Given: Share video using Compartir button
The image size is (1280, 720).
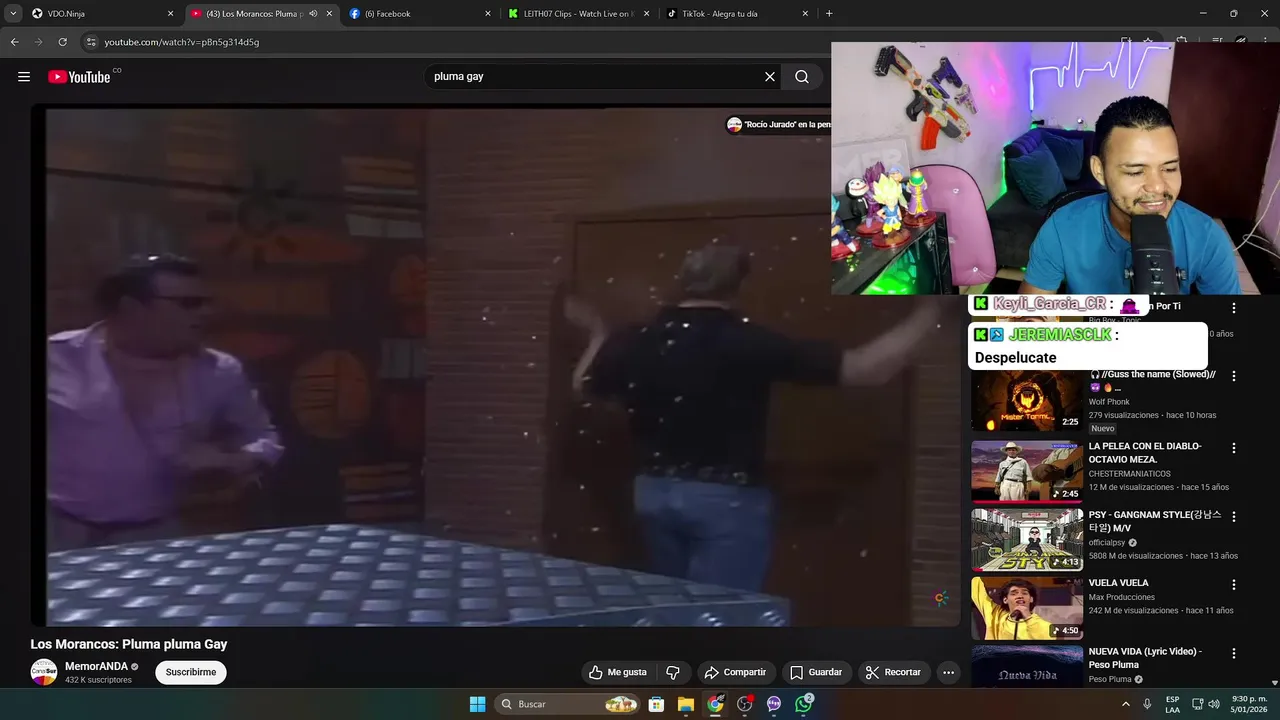Looking at the screenshot, I should coord(735,672).
